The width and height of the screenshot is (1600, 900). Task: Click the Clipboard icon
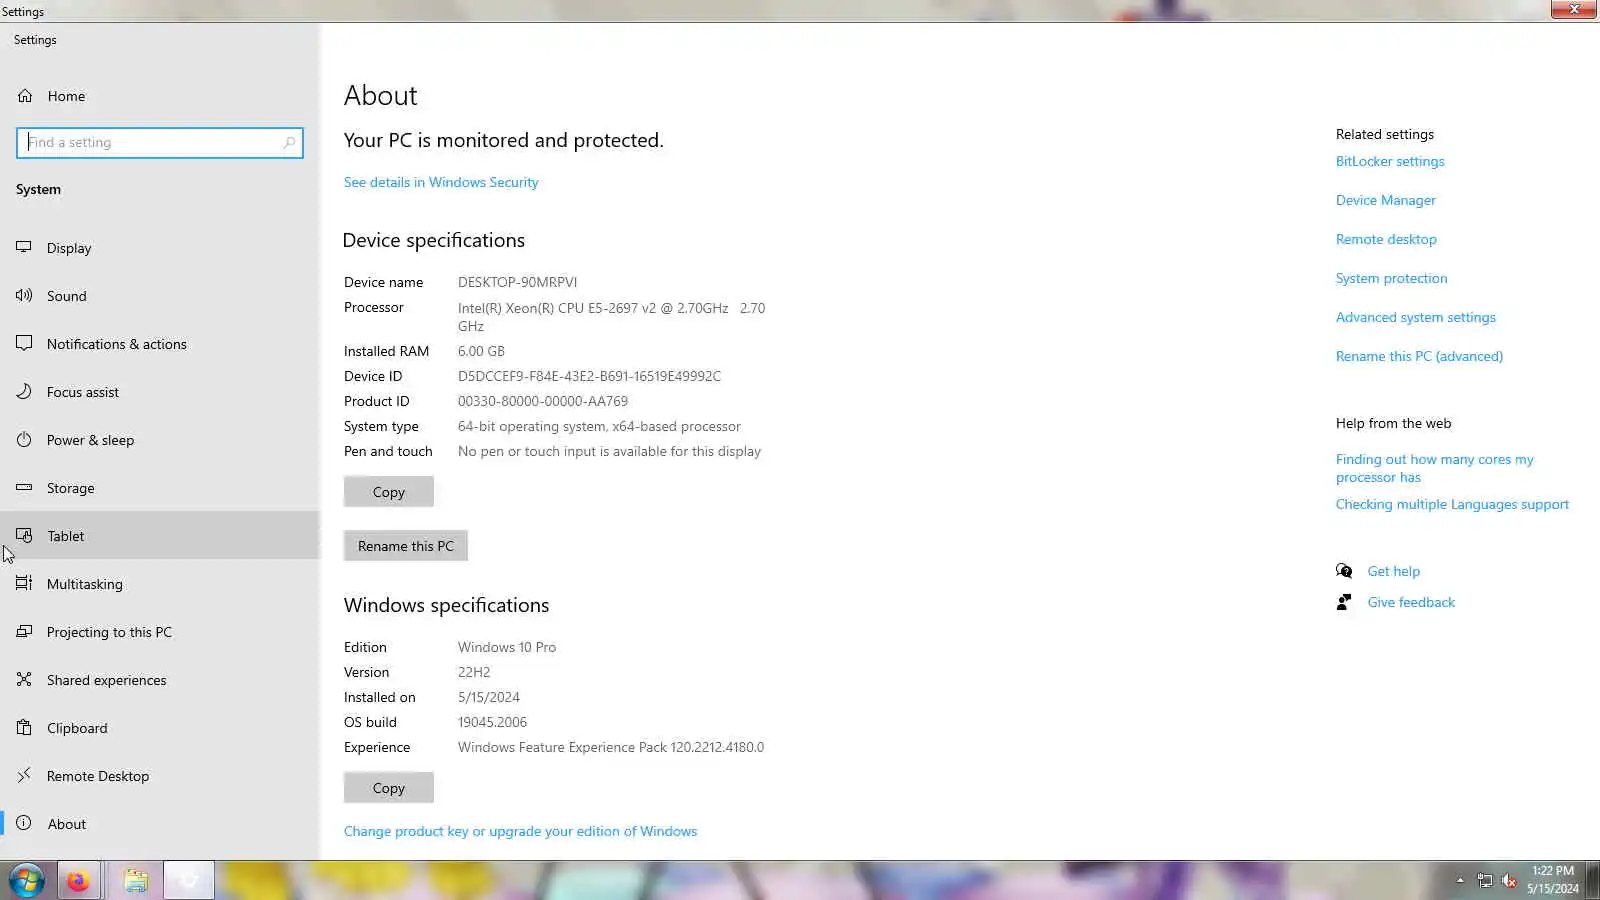pos(24,727)
